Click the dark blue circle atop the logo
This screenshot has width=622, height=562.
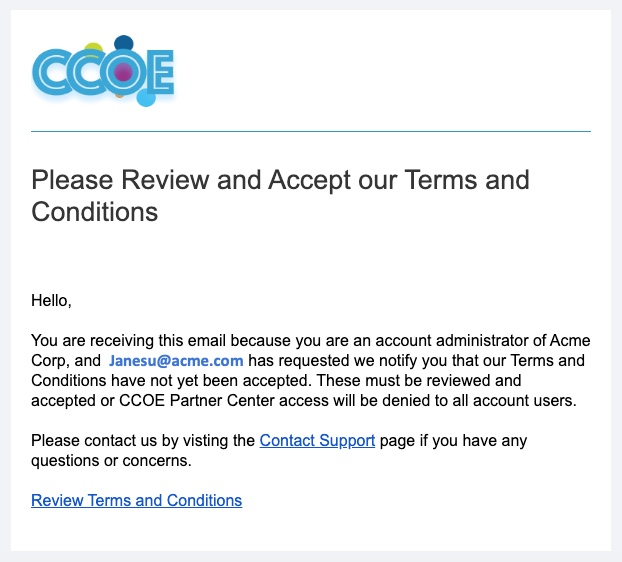click(124, 43)
